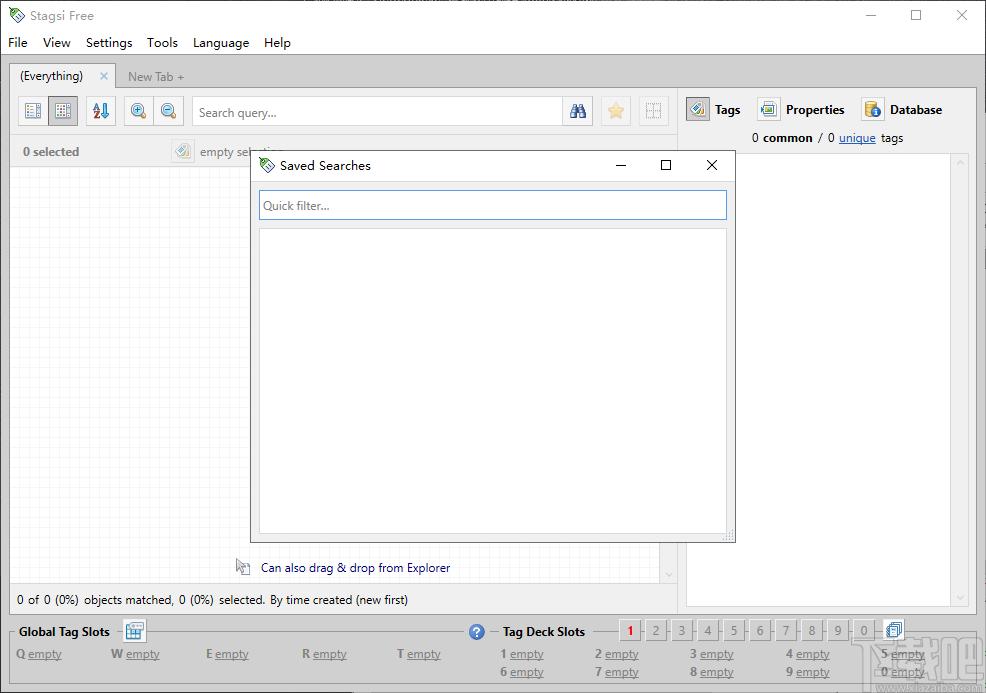Click the object list scroll down arrow
986x693 pixels.
(668, 574)
